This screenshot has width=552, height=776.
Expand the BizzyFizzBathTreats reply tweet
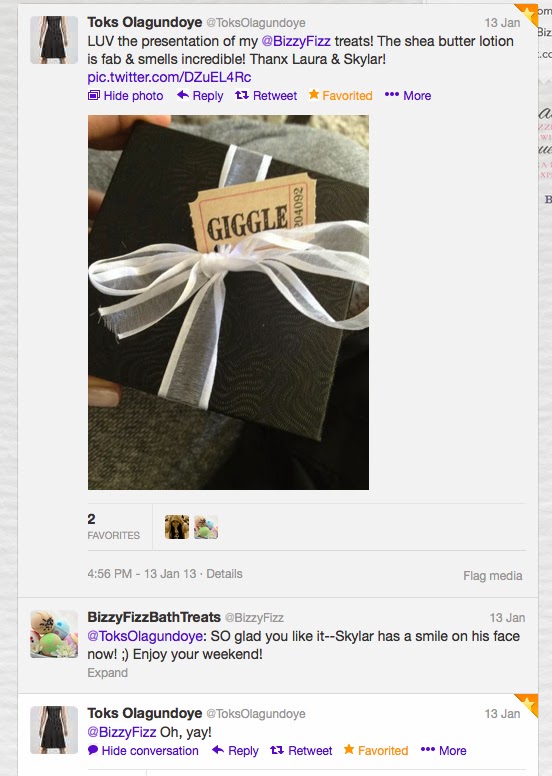point(107,673)
